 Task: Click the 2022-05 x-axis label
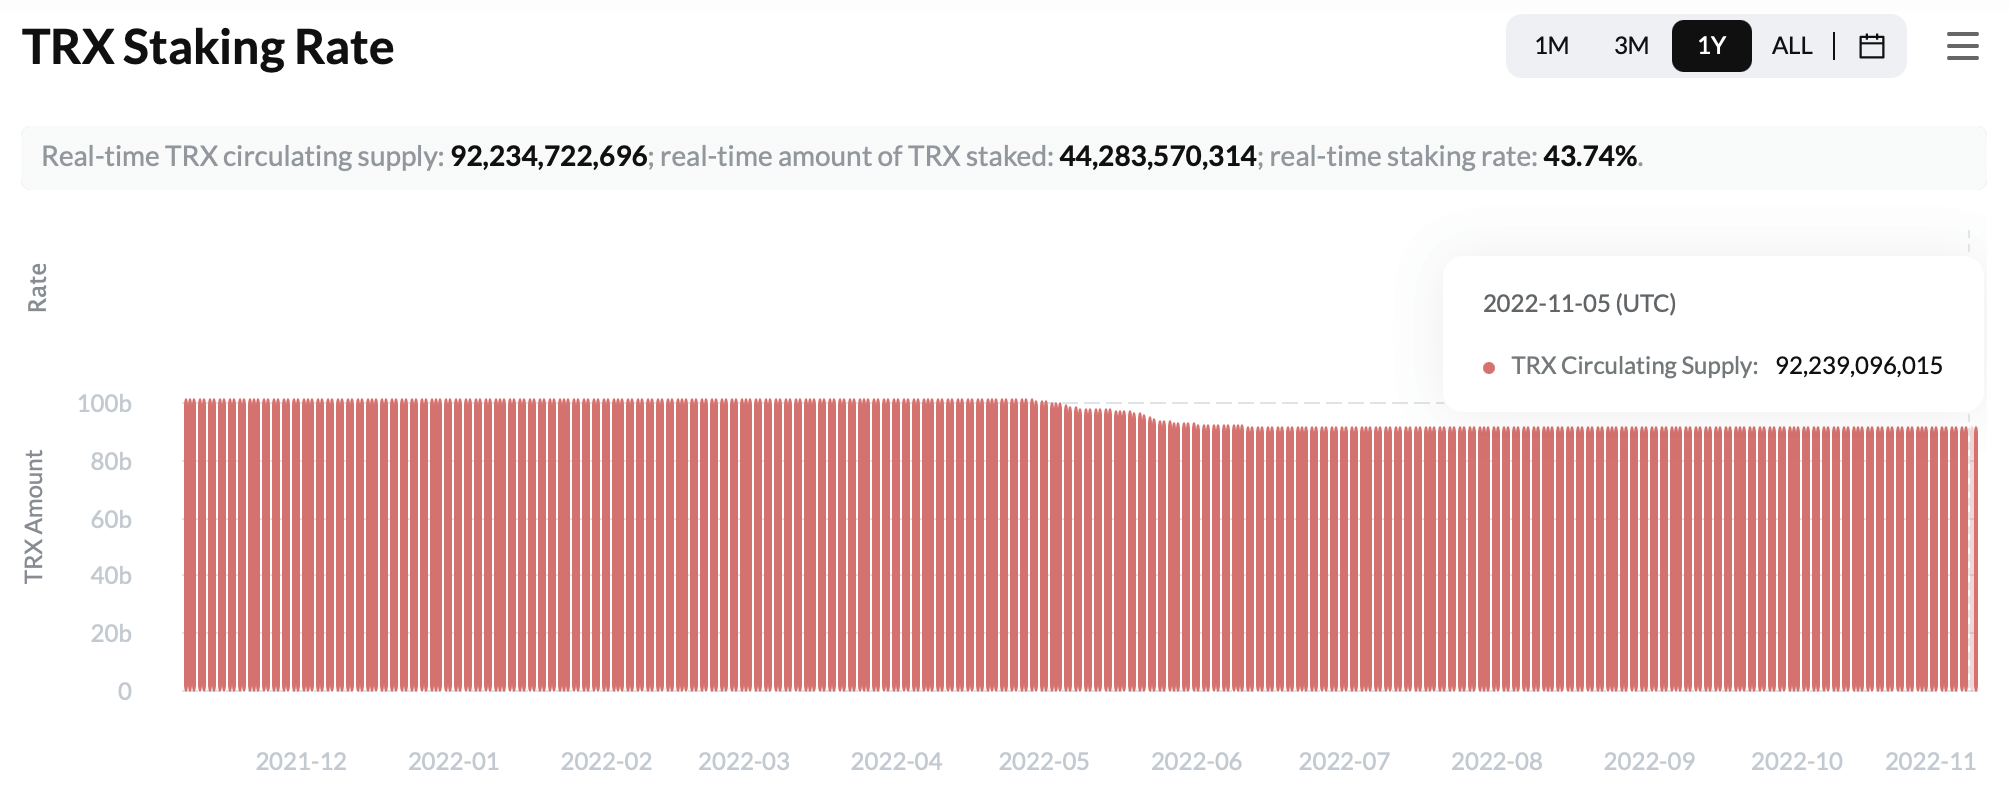coord(1043,761)
